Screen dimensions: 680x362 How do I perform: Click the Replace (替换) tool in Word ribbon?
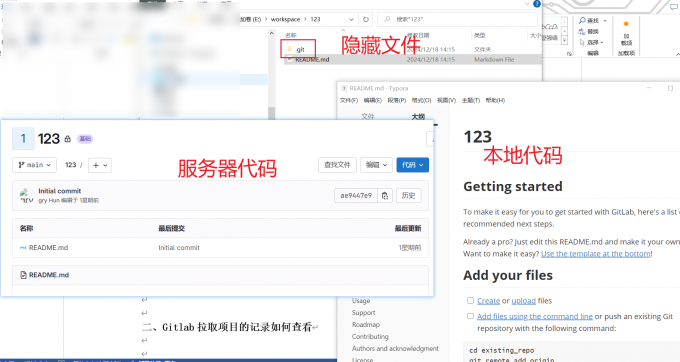coord(589,31)
